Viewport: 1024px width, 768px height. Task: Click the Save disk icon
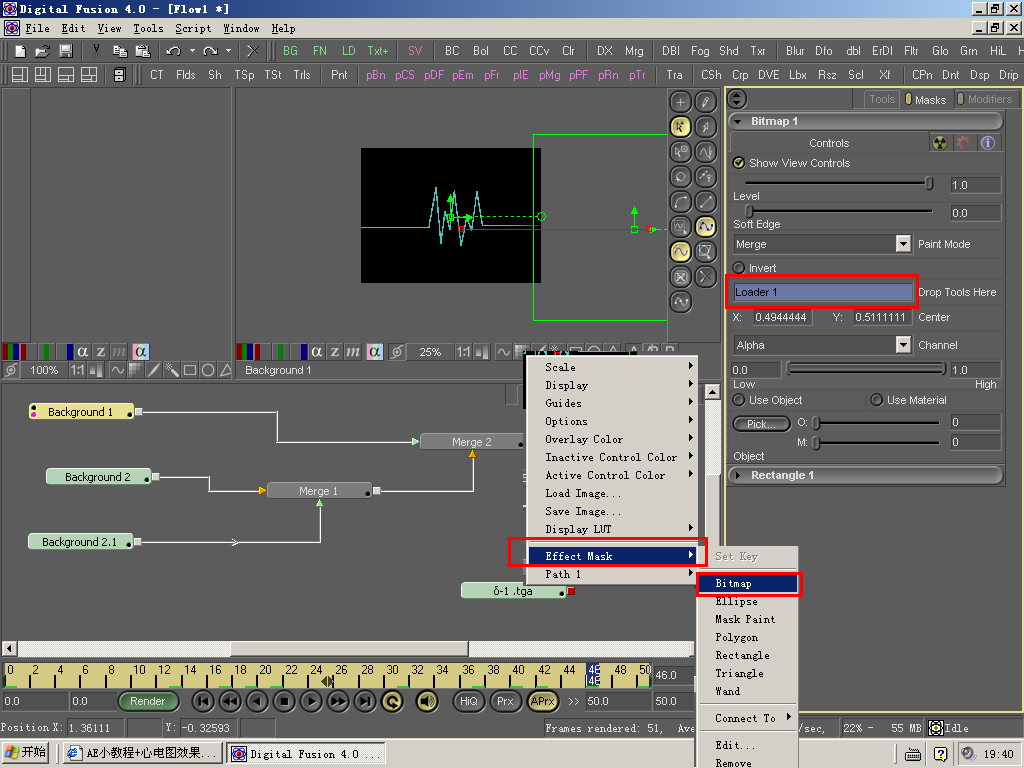65,51
